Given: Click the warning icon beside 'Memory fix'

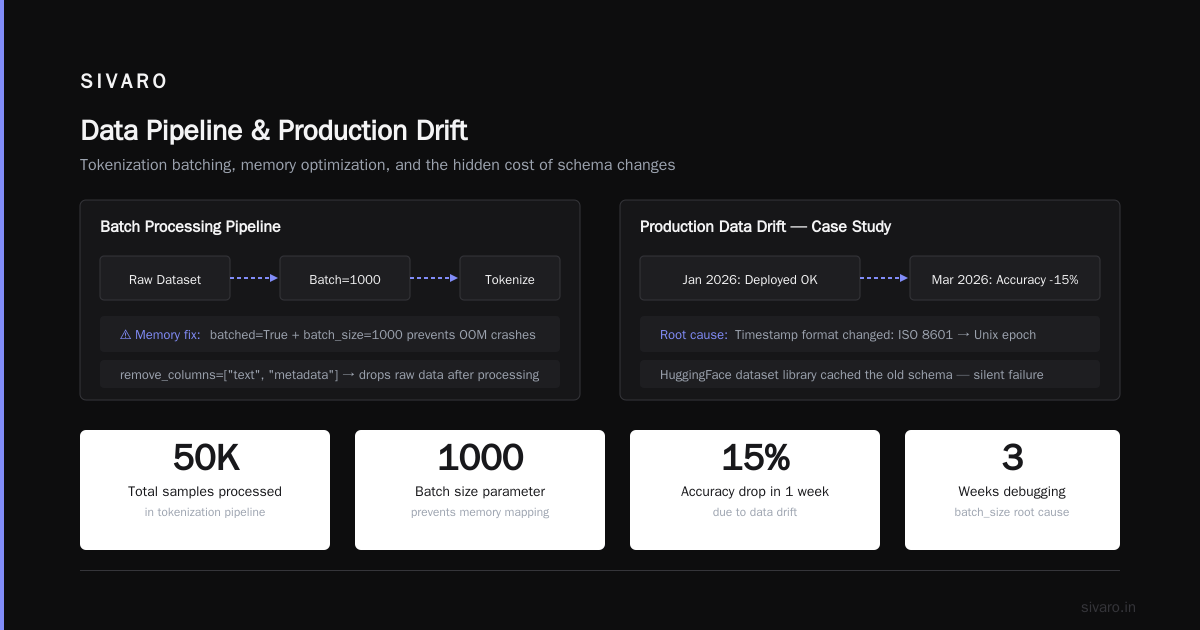Looking at the screenshot, I should pyautogui.click(x=126, y=335).
